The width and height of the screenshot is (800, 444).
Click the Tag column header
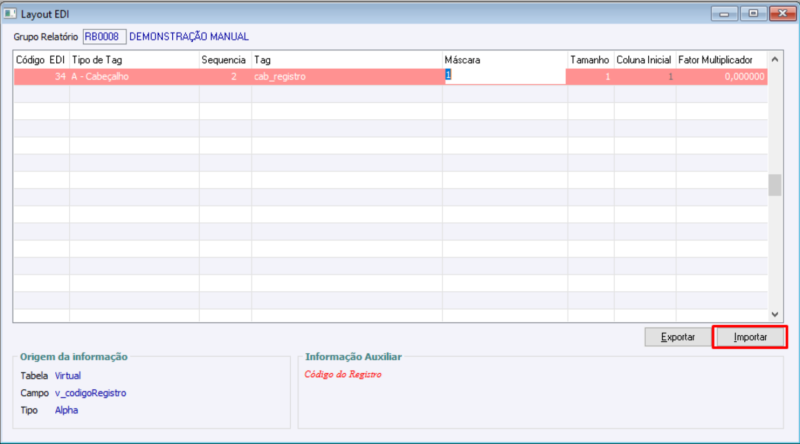[x=347, y=60]
